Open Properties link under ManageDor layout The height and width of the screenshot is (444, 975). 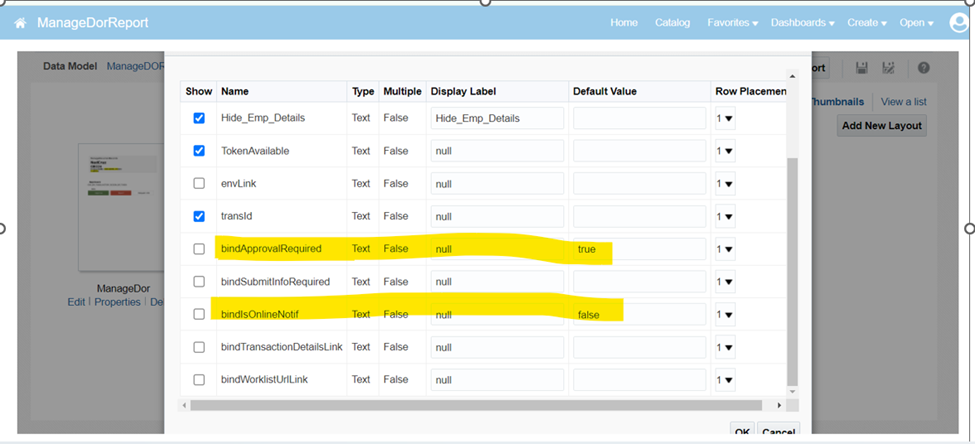click(x=117, y=302)
